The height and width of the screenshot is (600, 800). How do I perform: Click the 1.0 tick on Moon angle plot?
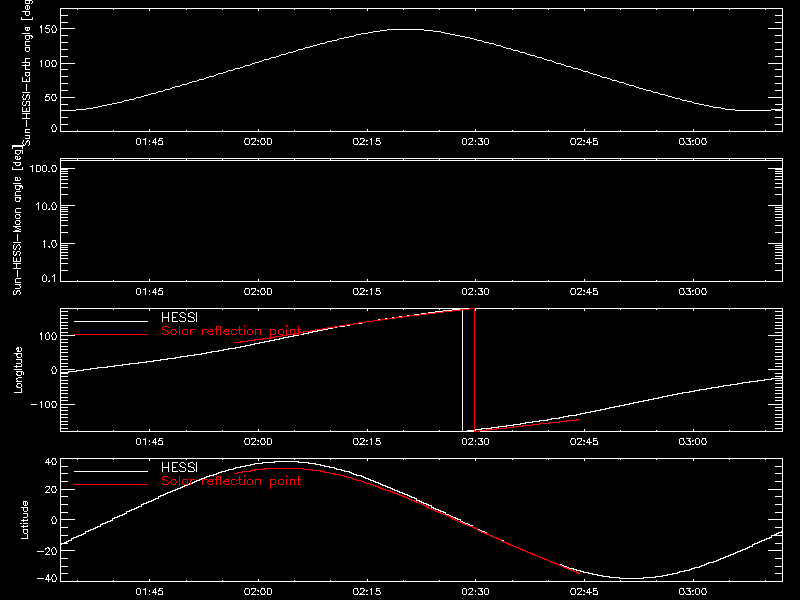click(x=49, y=244)
